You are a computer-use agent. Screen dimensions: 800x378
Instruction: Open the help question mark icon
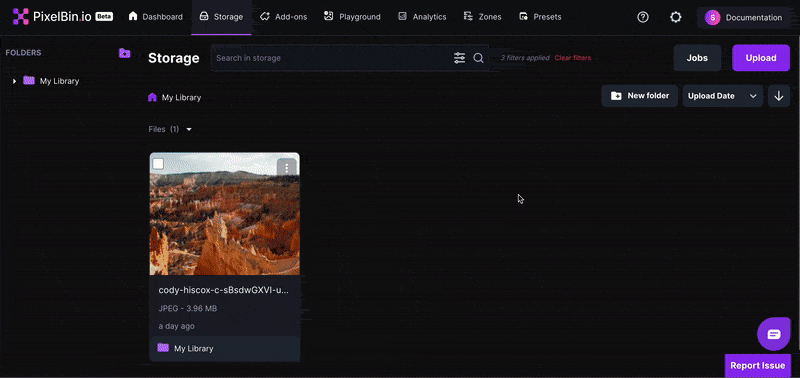coord(643,17)
